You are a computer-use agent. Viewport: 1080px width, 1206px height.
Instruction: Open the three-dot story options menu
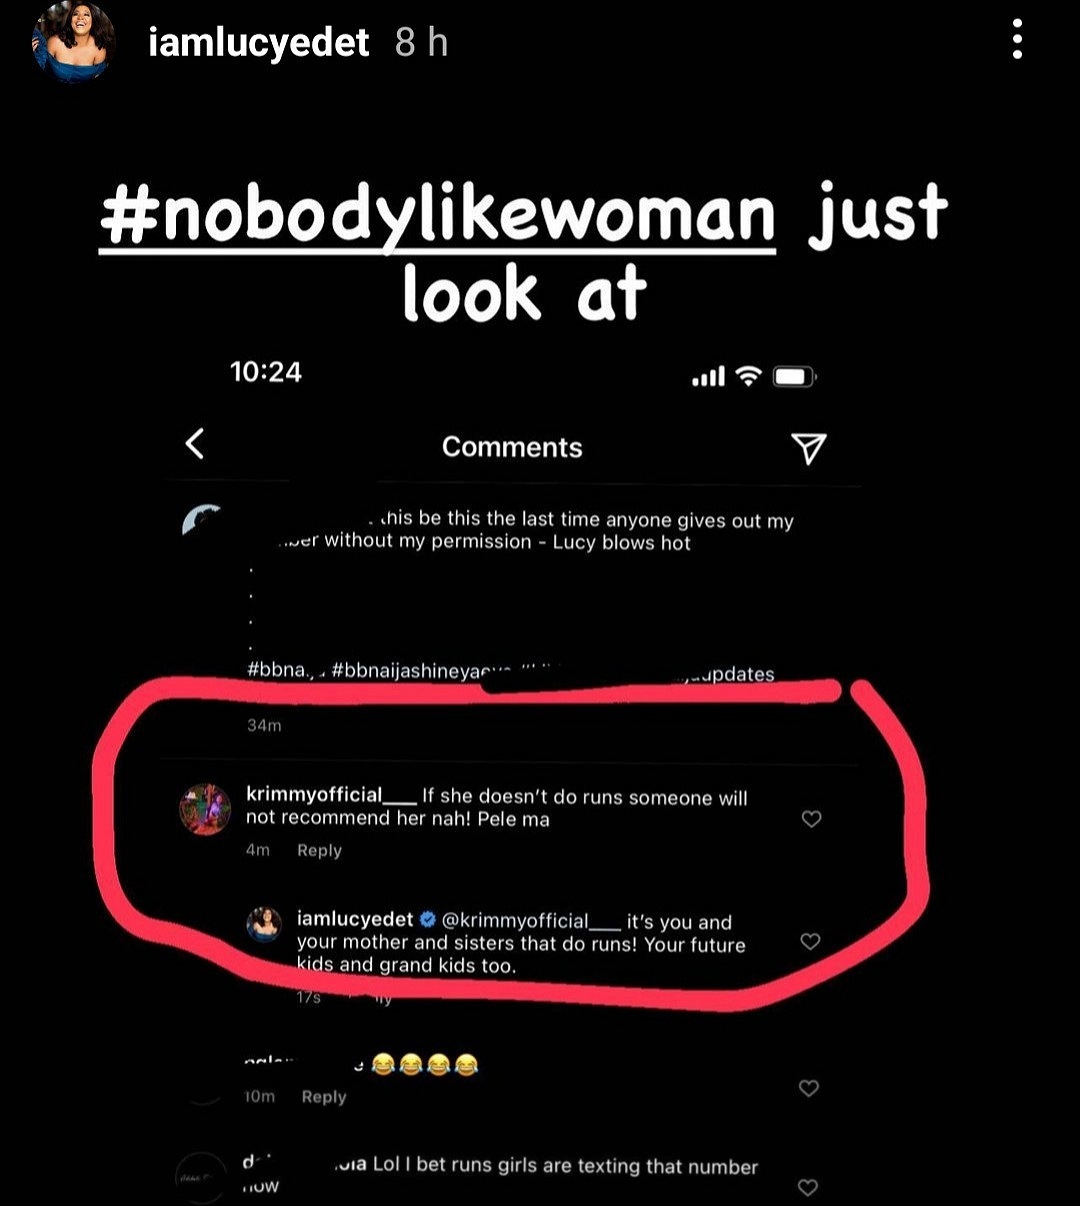(x=1017, y=40)
